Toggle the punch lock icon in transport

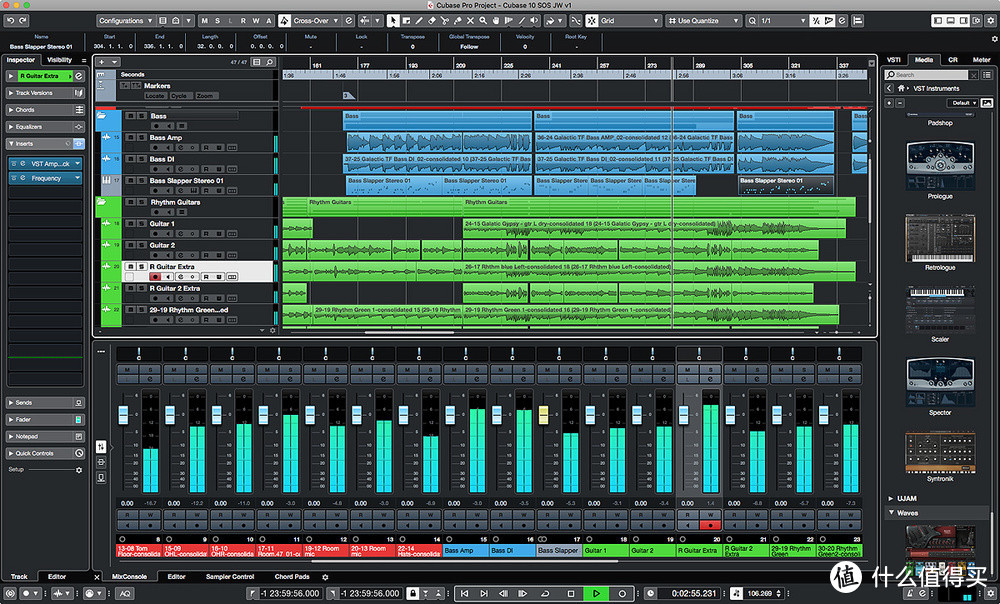click(413, 593)
